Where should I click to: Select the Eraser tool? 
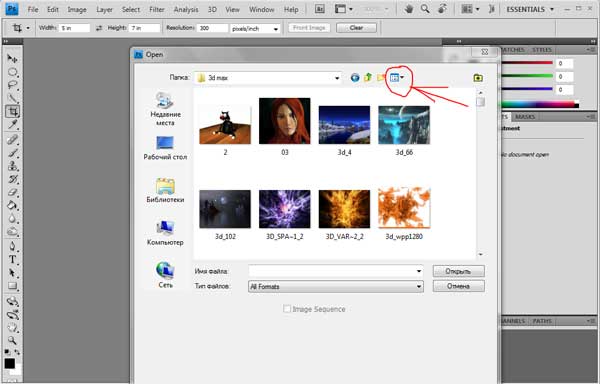(x=12, y=192)
